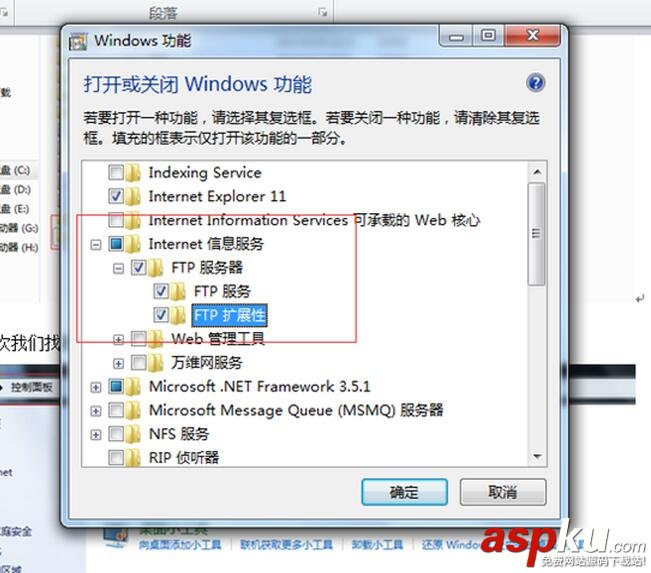Click the Windows Features title bar icon
Image resolution: width=651 pixels, height=573 pixels.
pos(78,42)
